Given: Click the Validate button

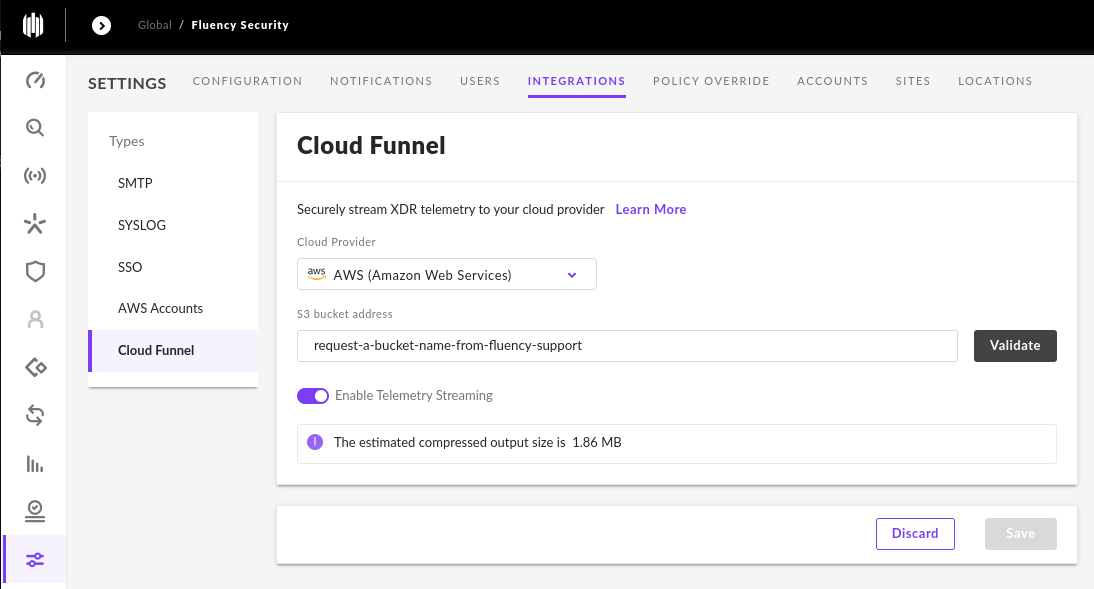Looking at the screenshot, I should coord(1015,346).
